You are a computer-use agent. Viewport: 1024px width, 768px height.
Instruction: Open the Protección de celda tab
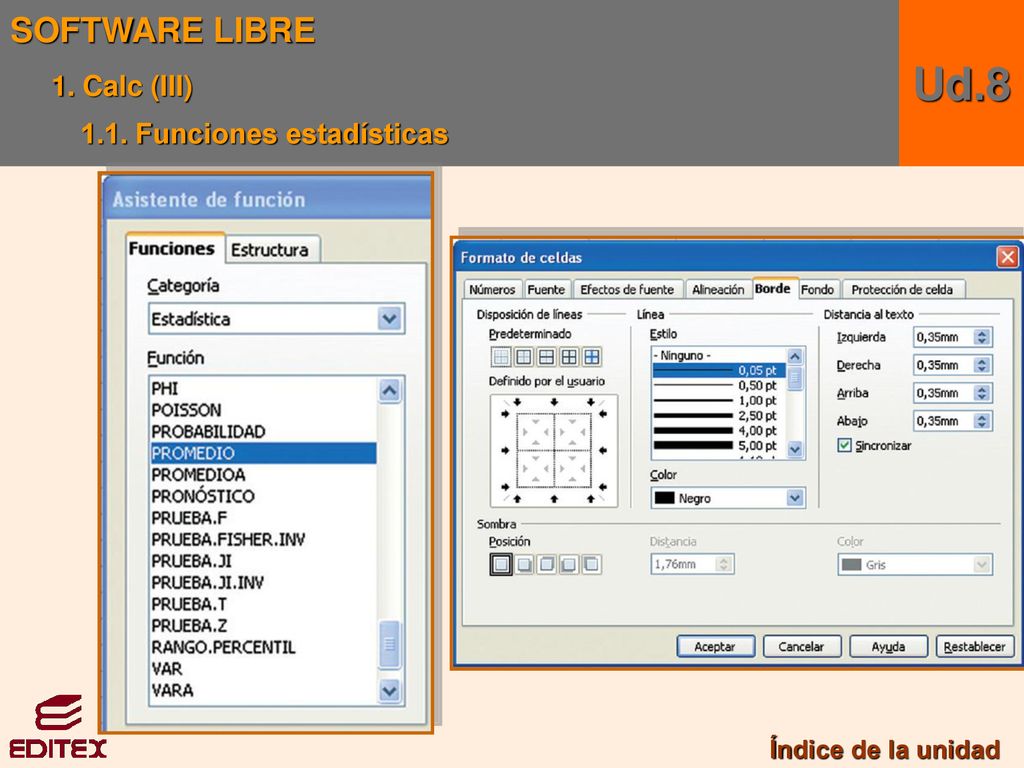[903, 289]
